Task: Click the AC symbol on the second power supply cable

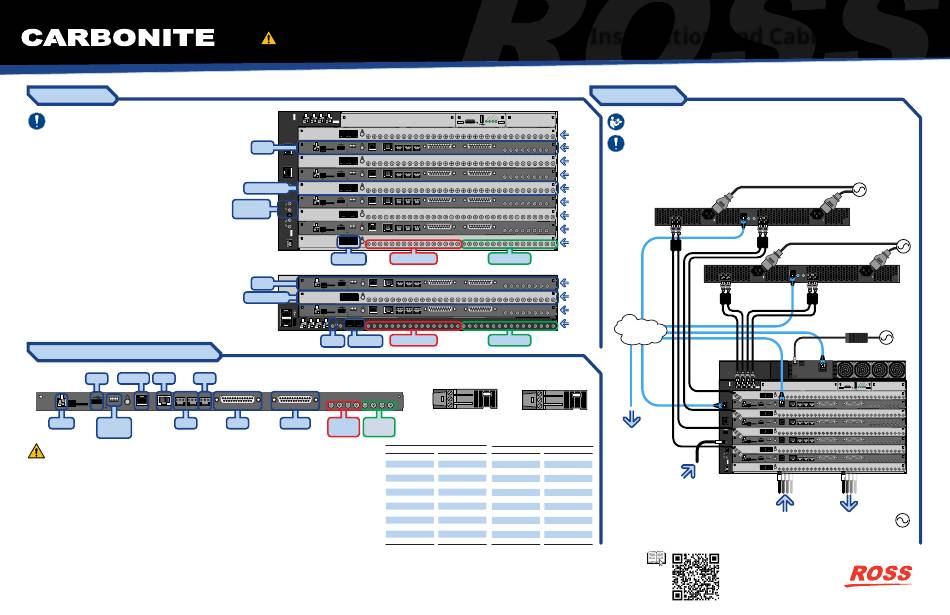Action: [x=903, y=246]
